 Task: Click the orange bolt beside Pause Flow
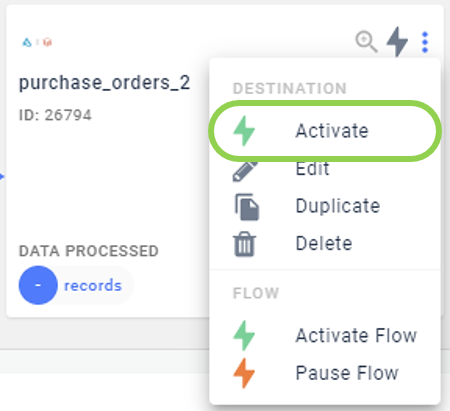click(x=244, y=373)
